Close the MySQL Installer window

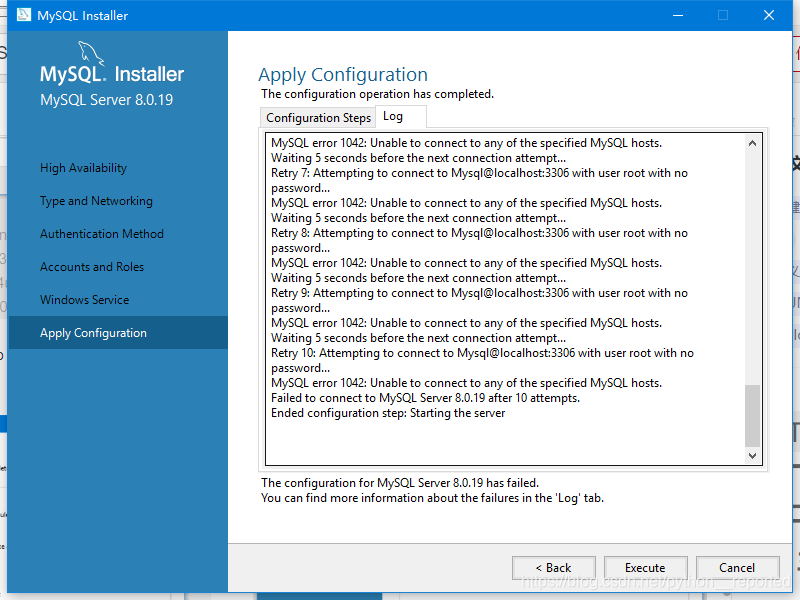[x=769, y=15]
